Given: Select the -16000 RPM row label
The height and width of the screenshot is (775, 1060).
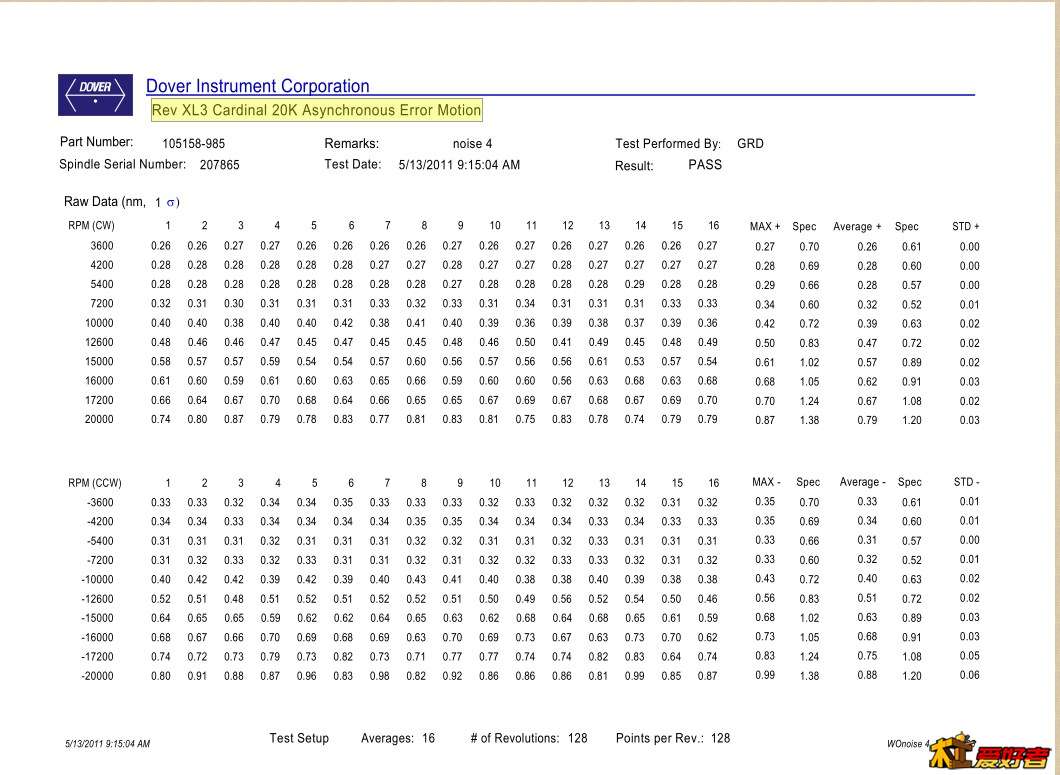Looking at the screenshot, I should (97, 637).
